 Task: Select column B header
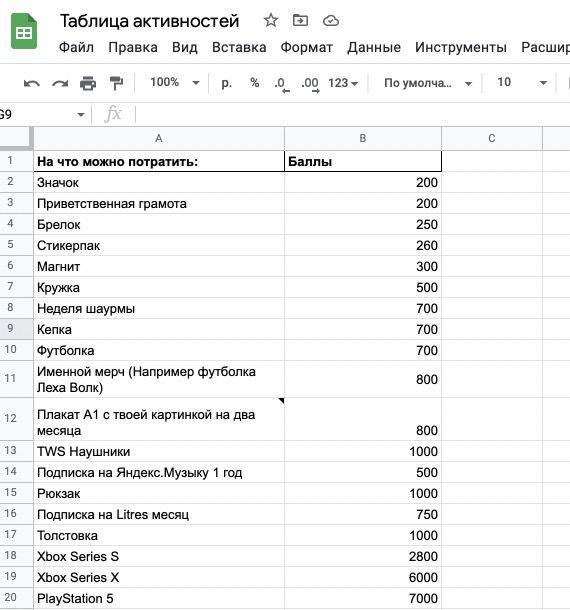point(363,138)
